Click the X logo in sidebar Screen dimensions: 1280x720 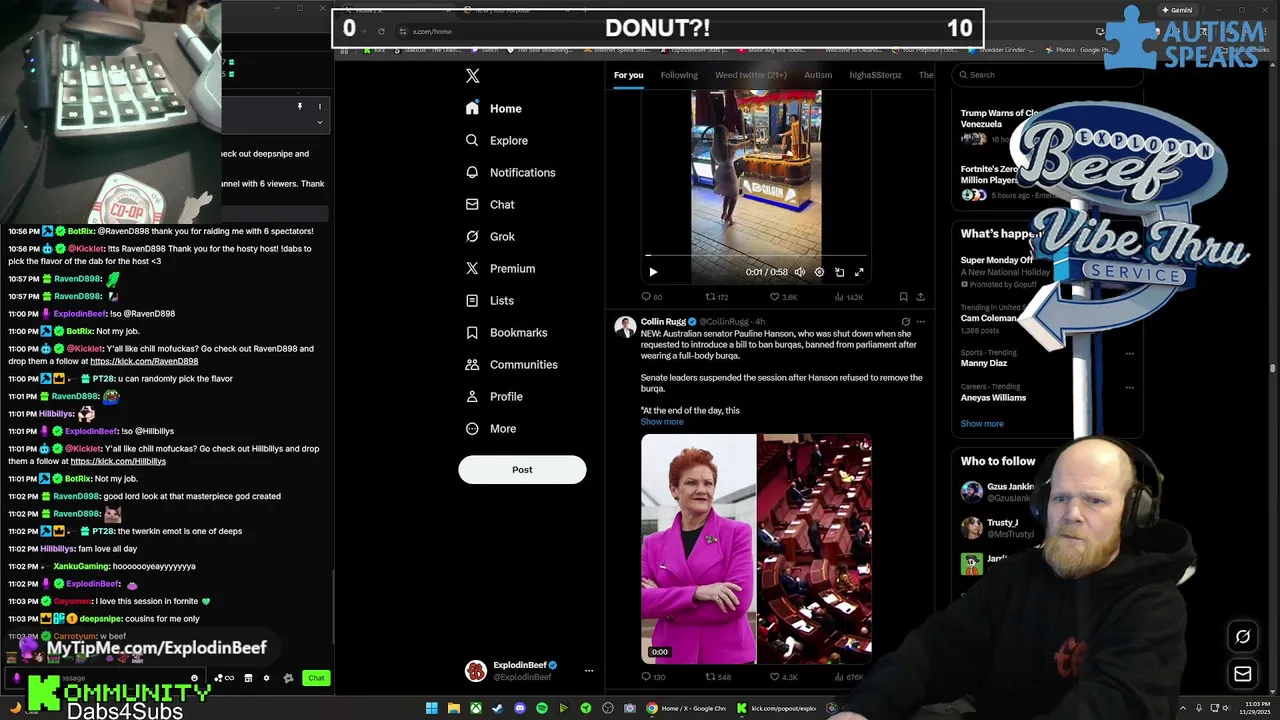pos(473,76)
